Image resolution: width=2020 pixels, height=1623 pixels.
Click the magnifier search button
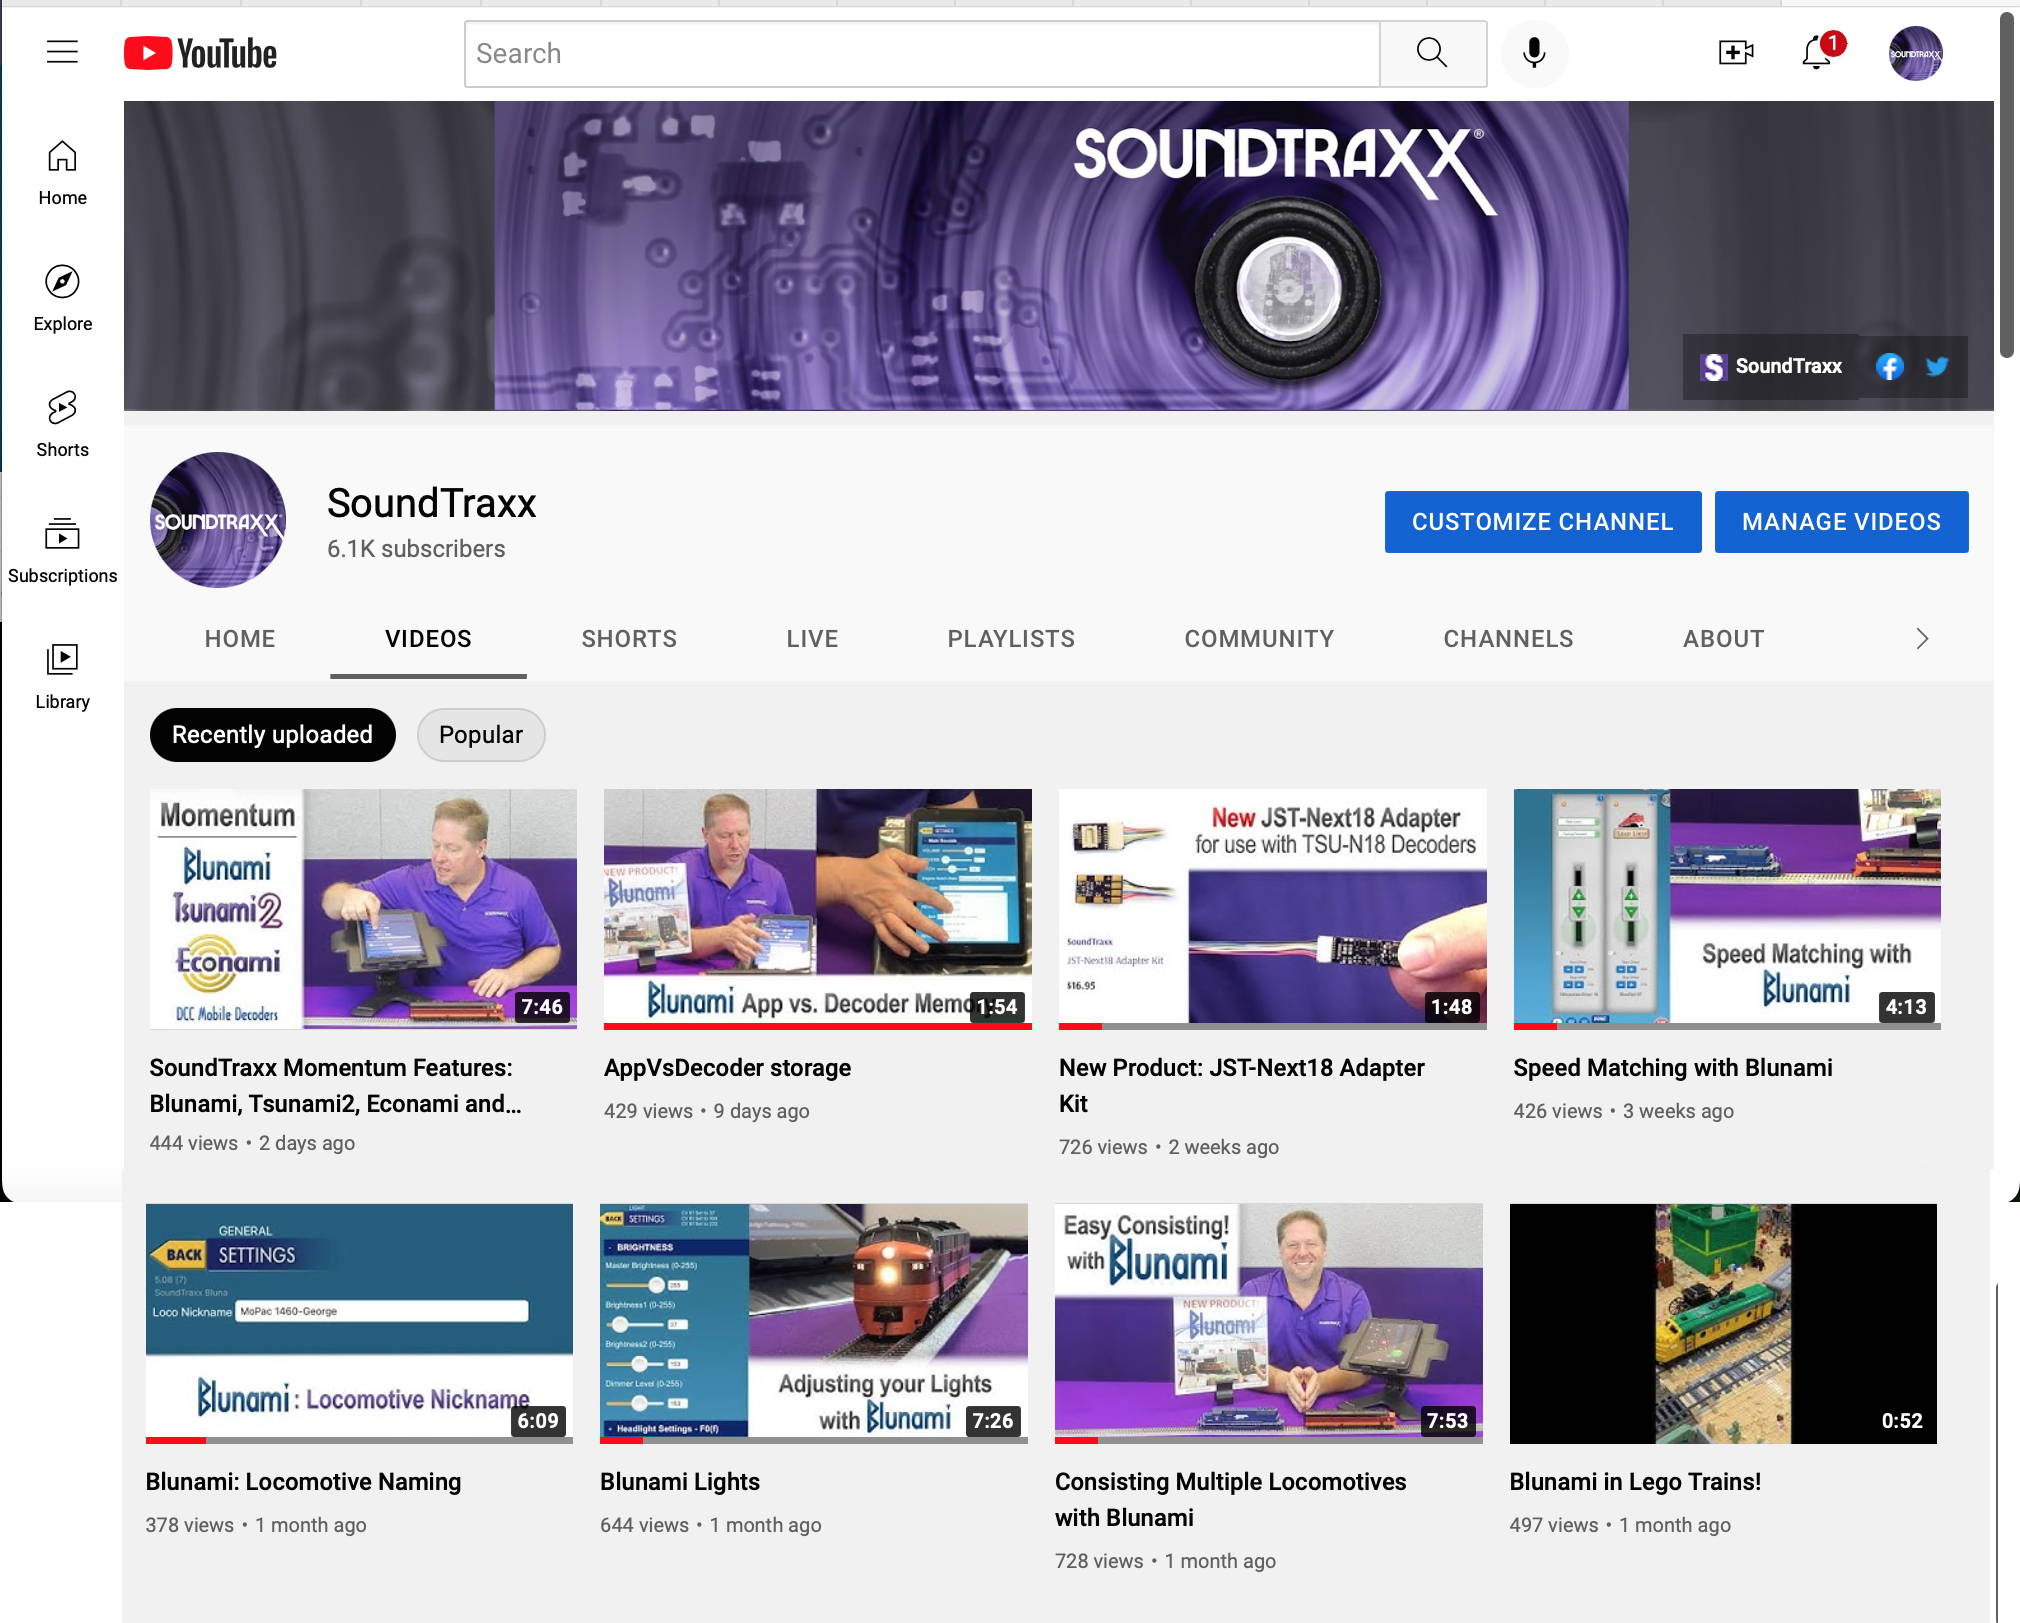(1432, 53)
